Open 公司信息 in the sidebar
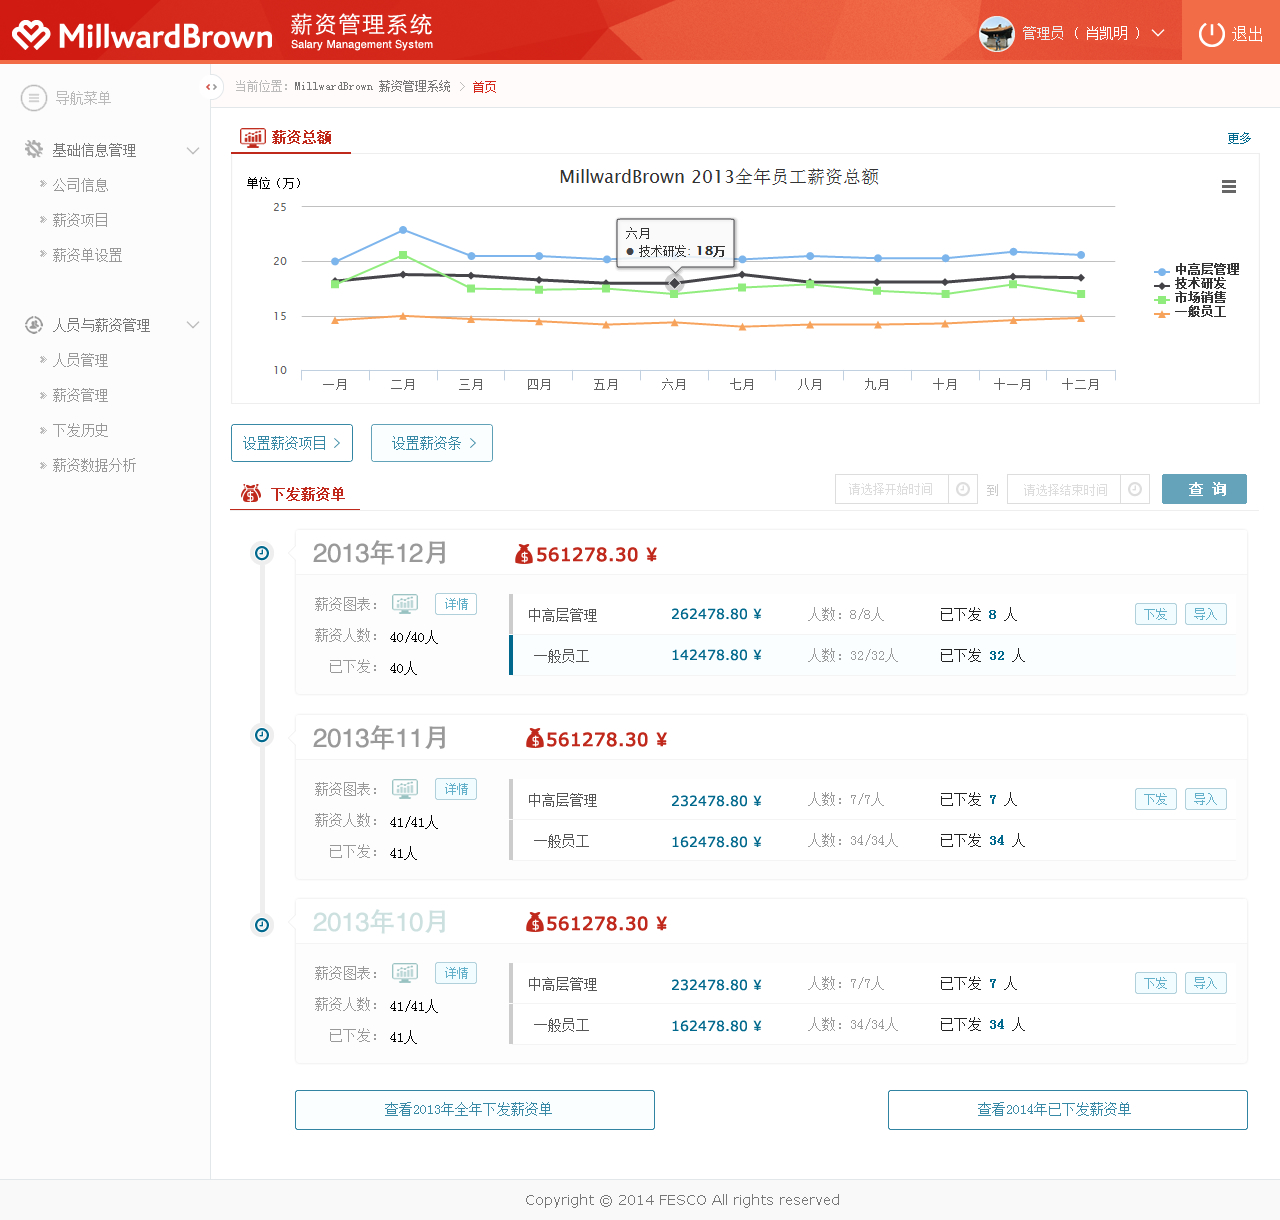 [x=80, y=185]
